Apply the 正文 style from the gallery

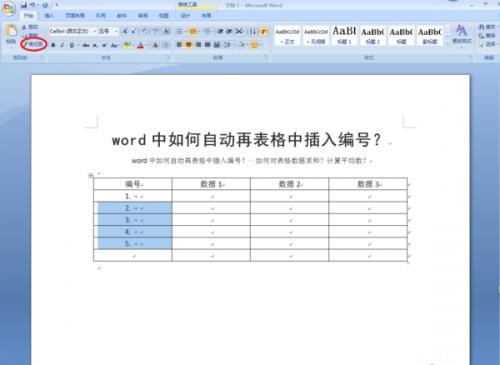pos(287,36)
